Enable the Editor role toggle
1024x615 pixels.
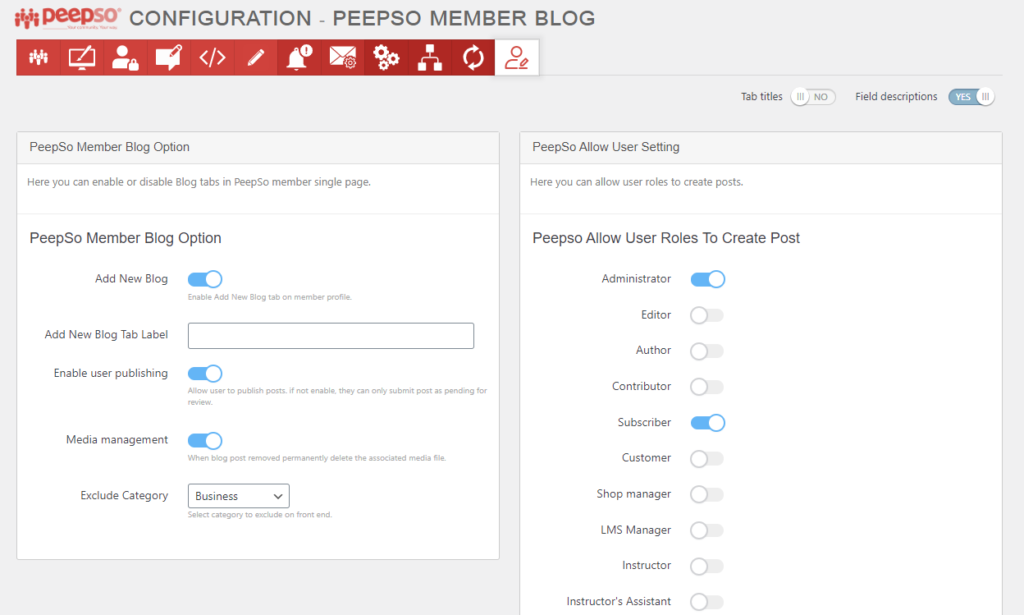click(707, 315)
